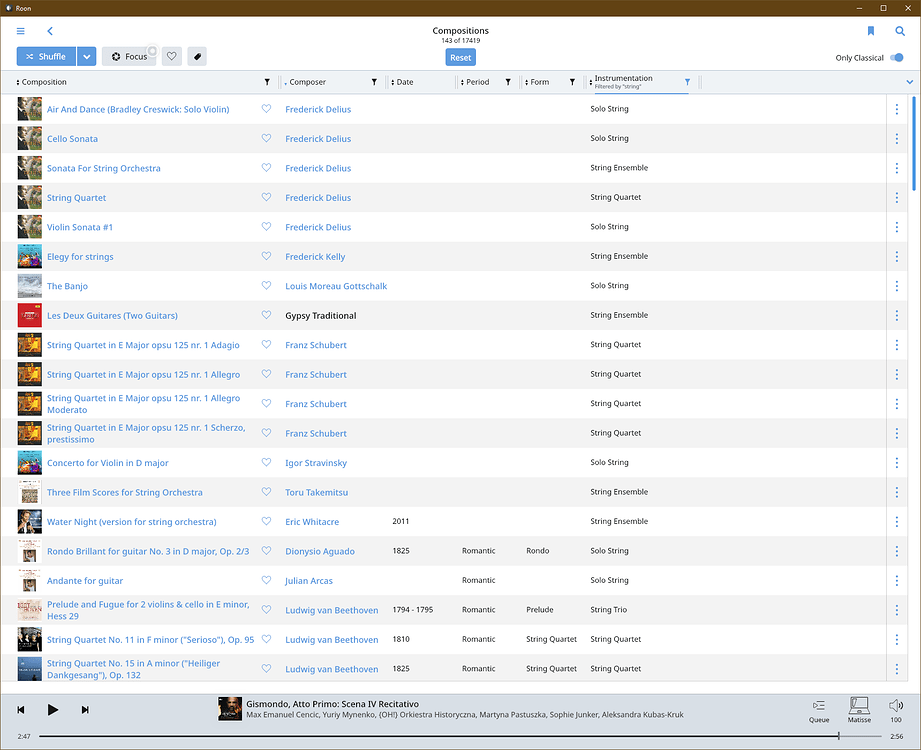Click the bookmark icon at top right

pos(870,31)
